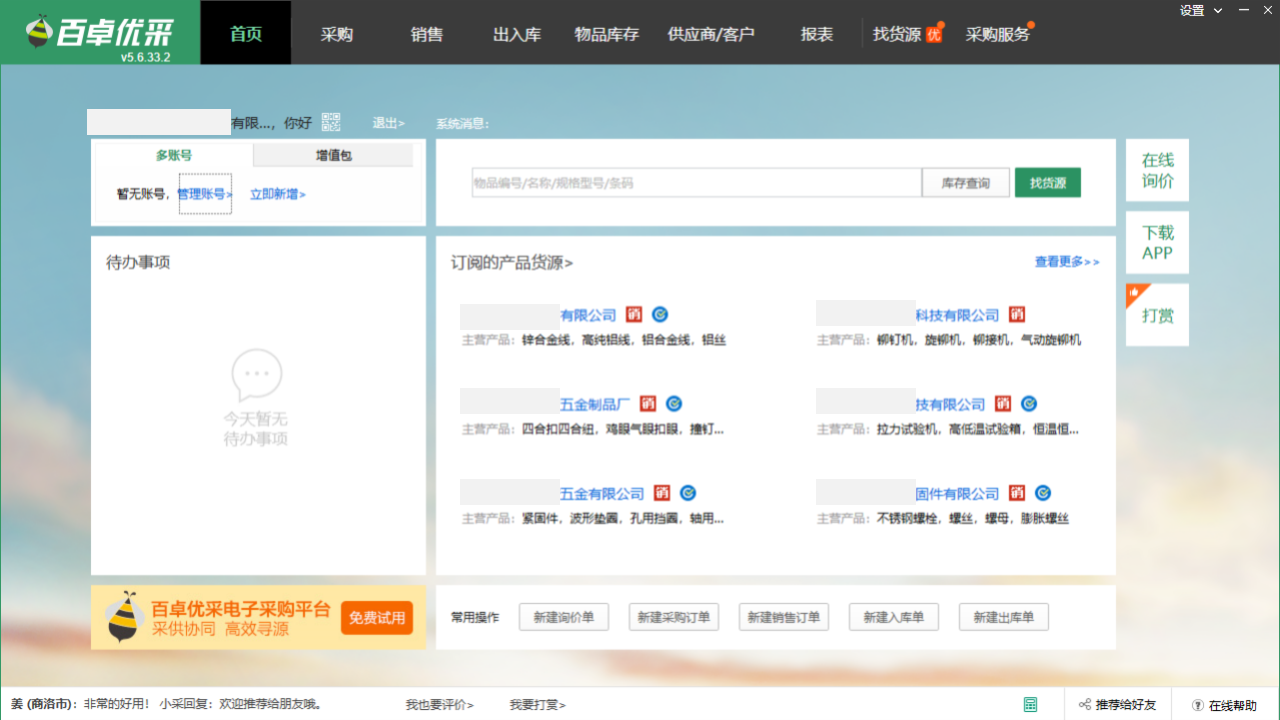Switch to the 增值包 tab
1280x720 pixels.
coord(333,155)
